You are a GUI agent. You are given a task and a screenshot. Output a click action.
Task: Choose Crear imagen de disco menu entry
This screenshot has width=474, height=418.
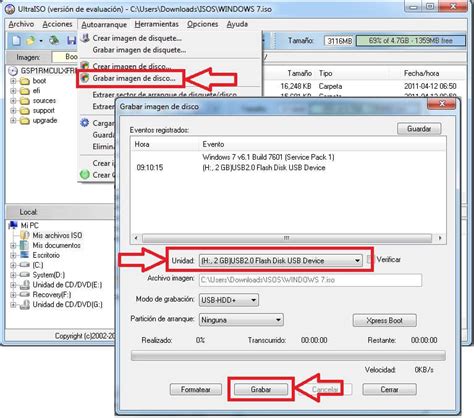132,66
